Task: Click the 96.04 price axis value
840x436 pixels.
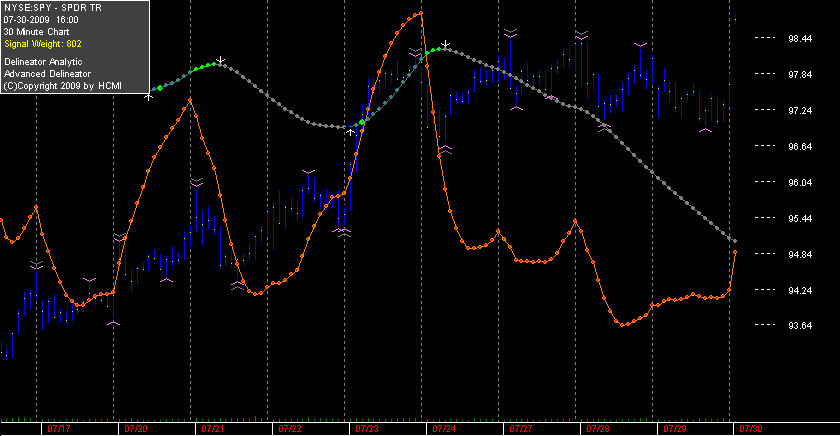Action: [800, 183]
